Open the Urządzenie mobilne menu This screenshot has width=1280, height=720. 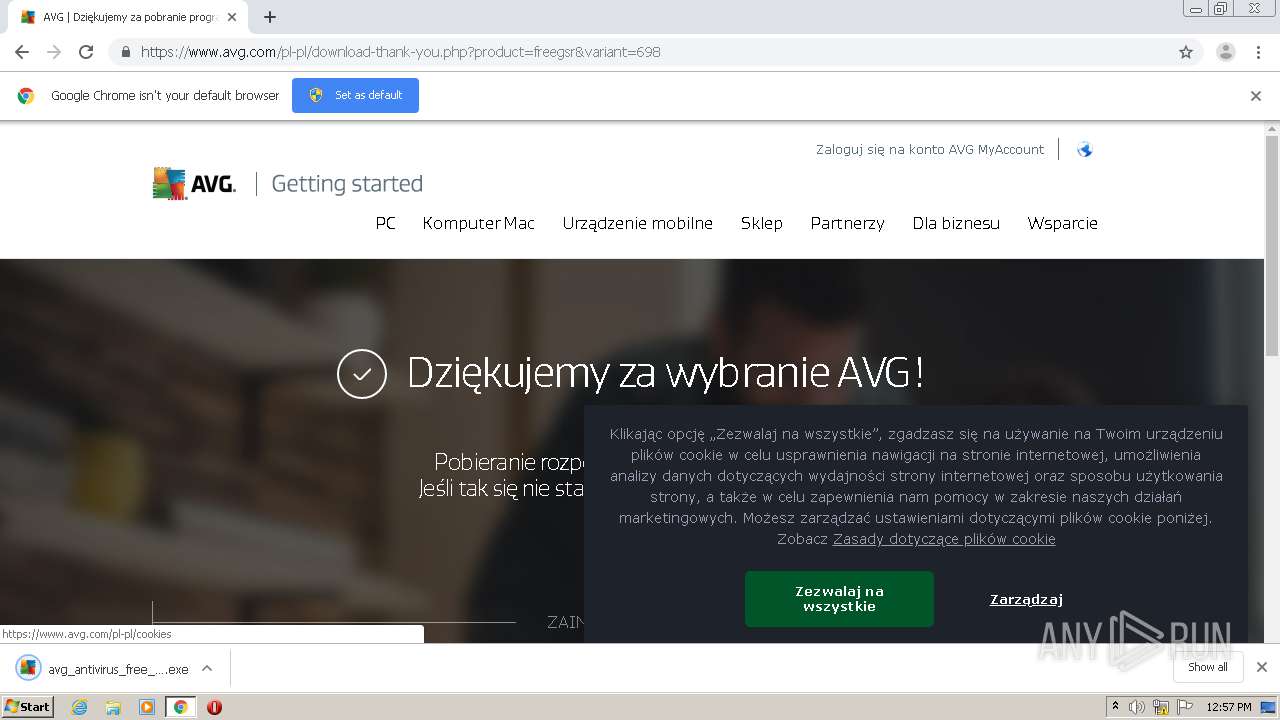click(x=638, y=223)
